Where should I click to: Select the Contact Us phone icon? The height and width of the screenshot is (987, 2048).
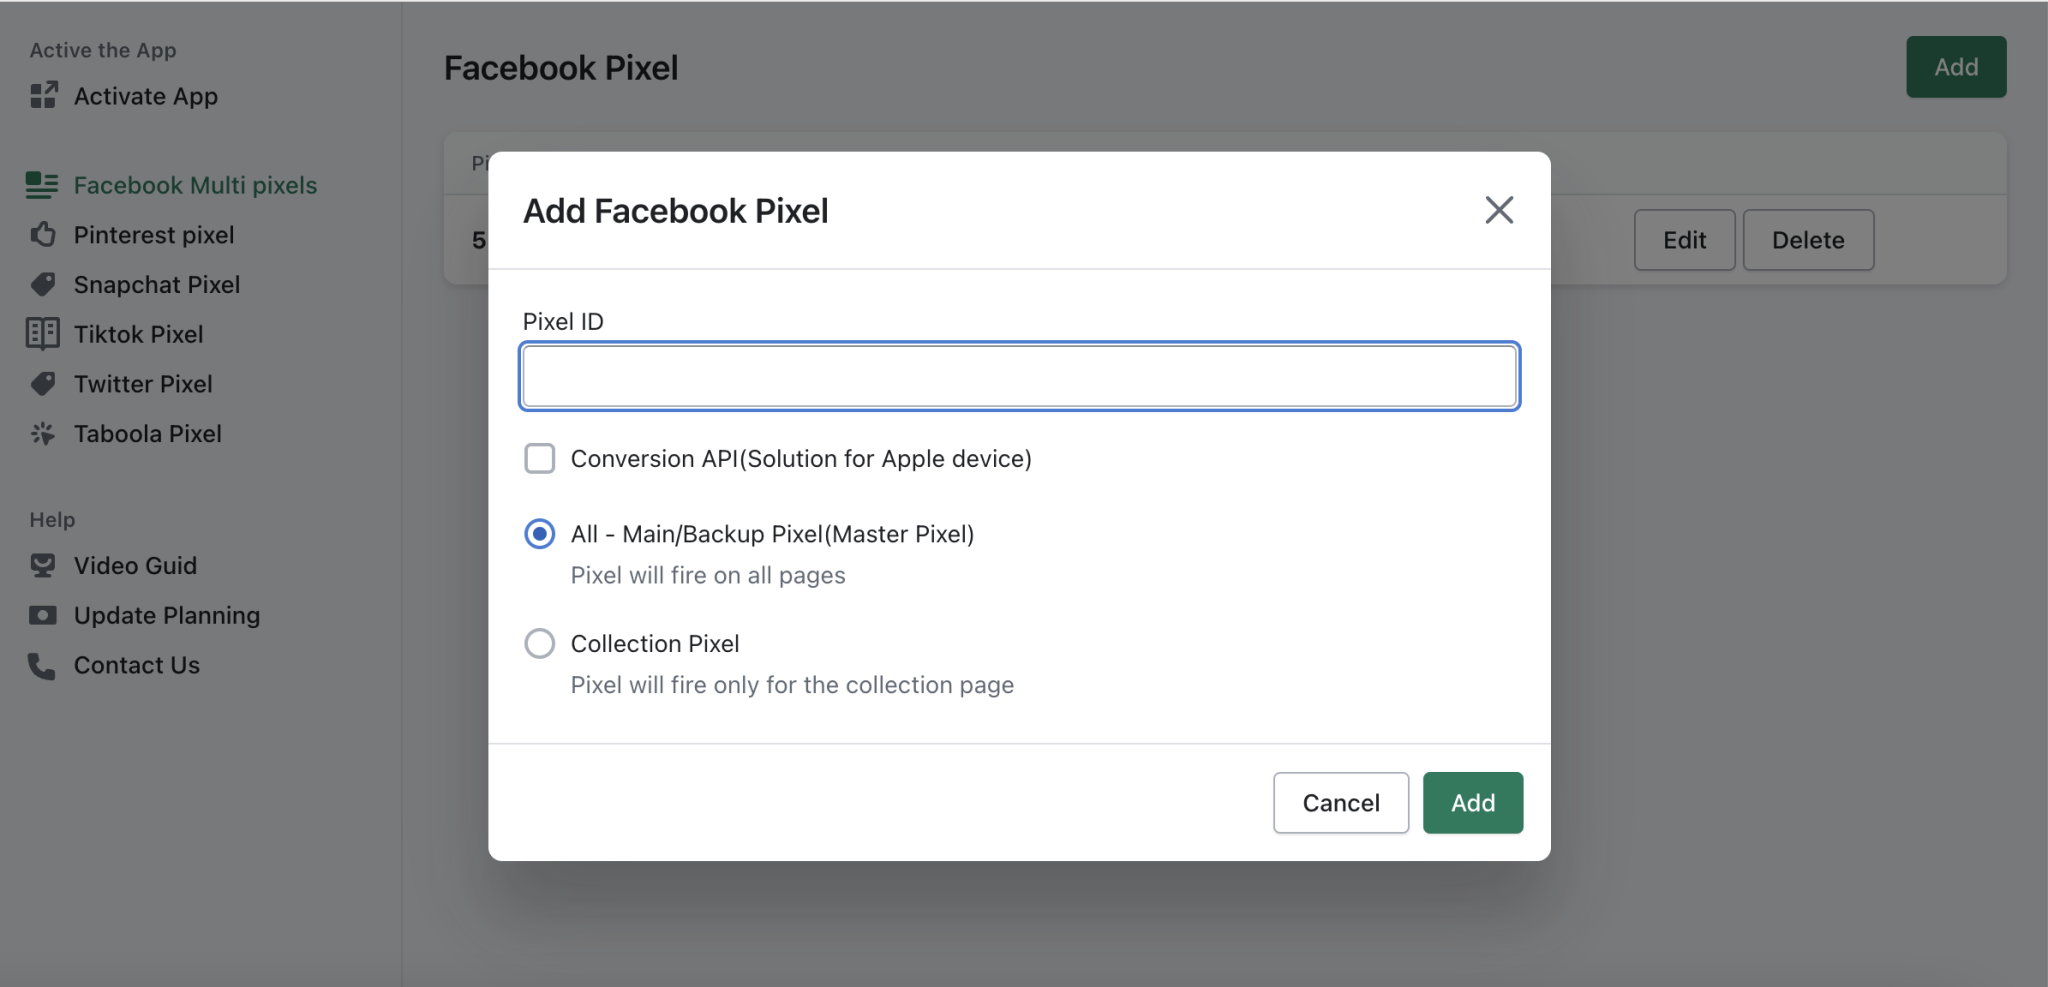click(x=41, y=664)
